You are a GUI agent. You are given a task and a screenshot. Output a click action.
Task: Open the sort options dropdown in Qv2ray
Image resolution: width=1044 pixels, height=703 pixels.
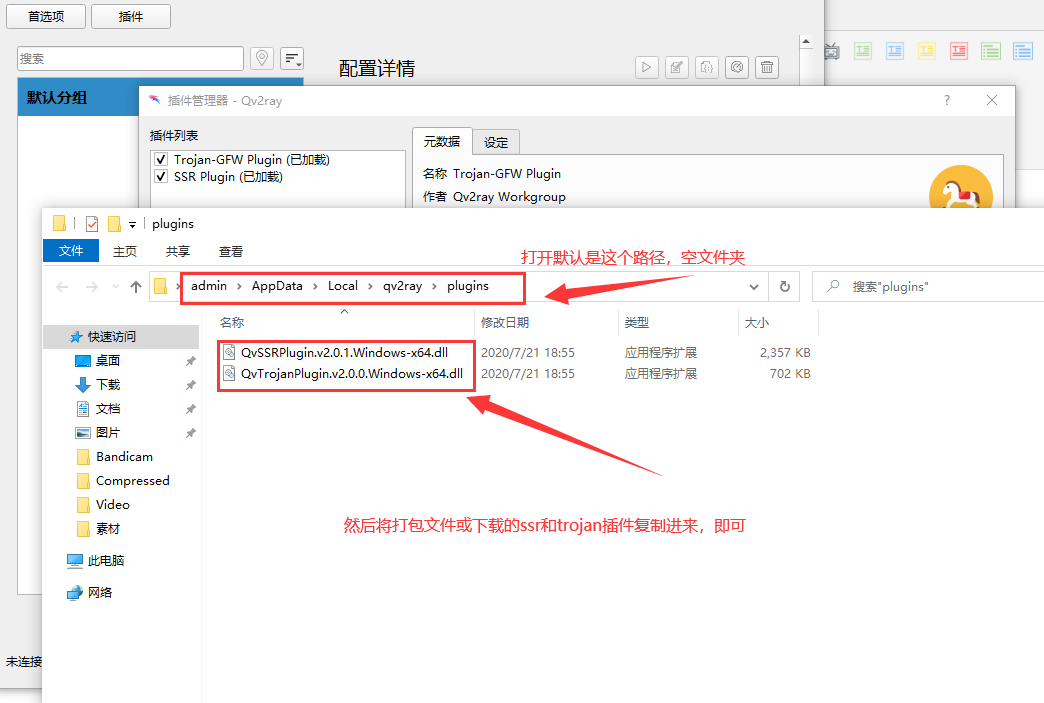292,59
